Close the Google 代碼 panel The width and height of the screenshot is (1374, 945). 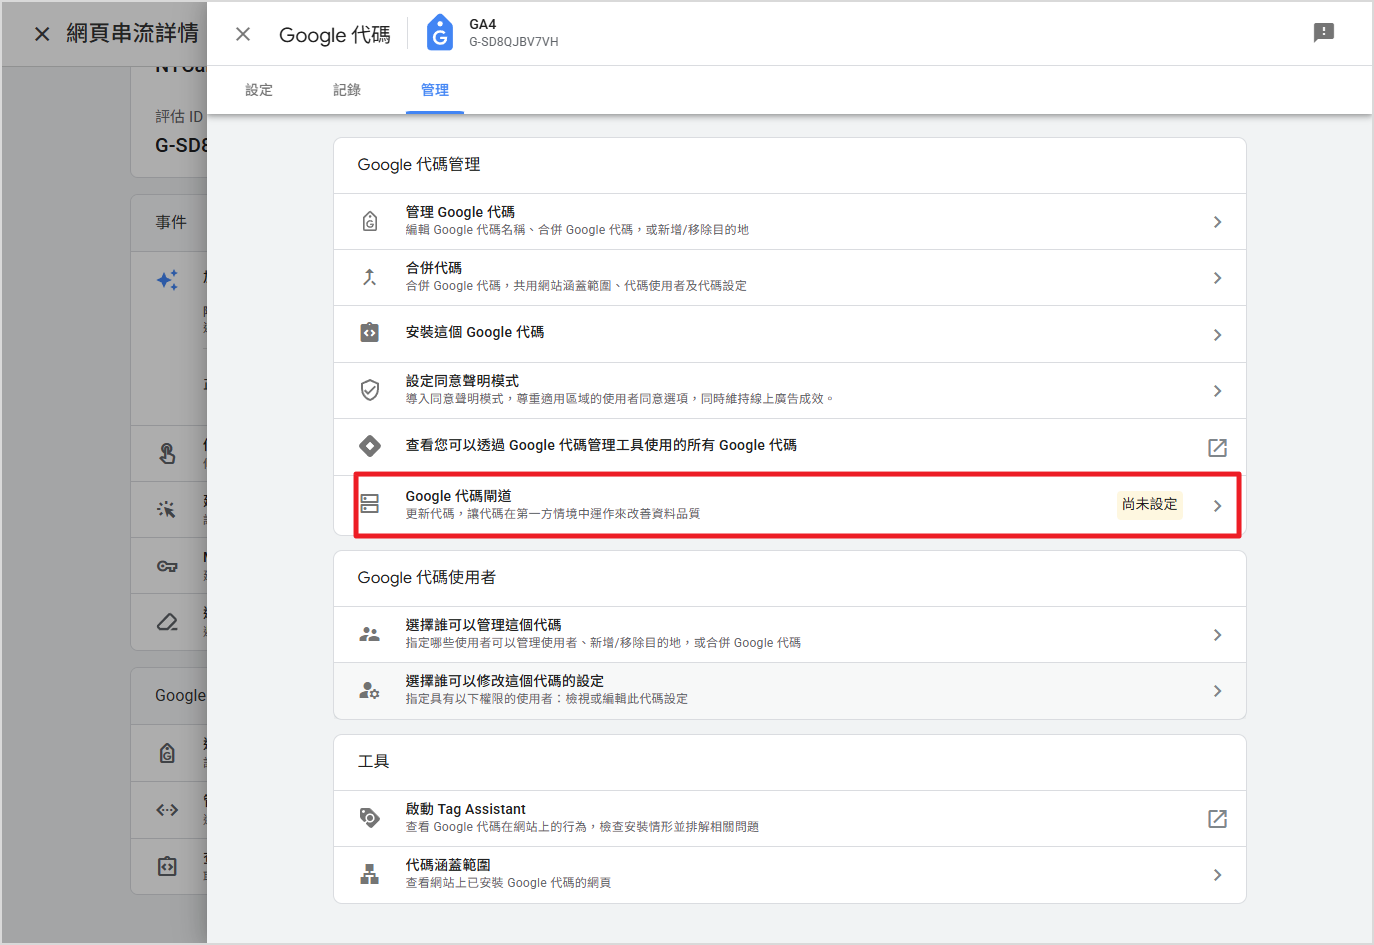[x=243, y=34]
